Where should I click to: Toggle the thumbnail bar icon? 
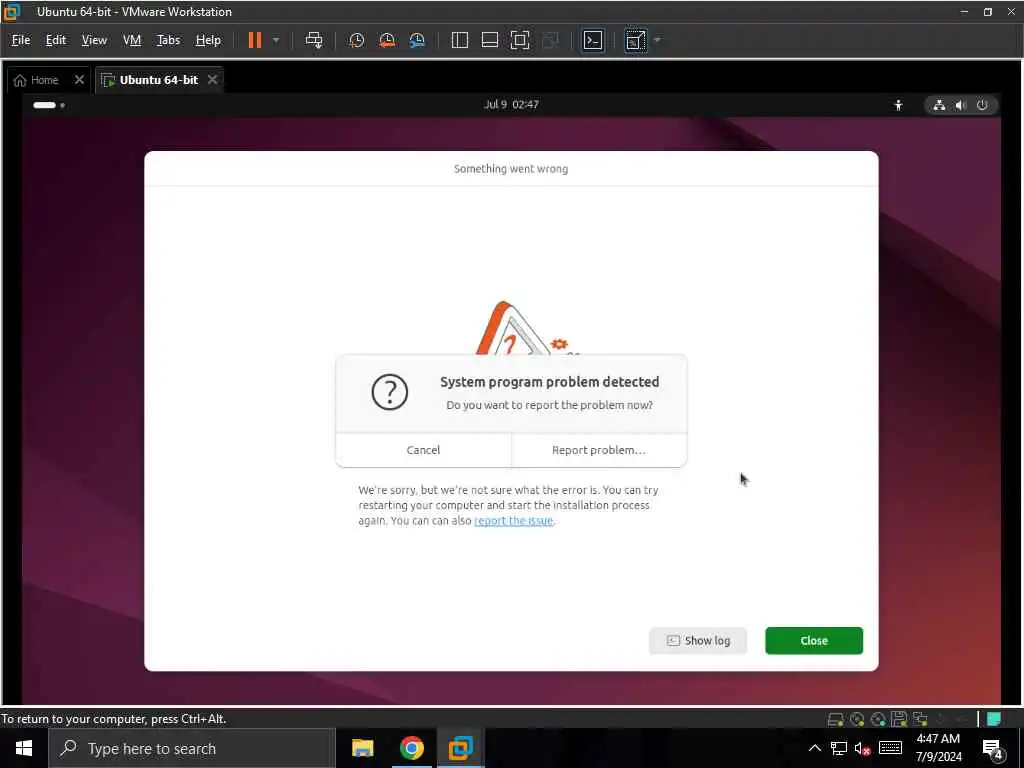pyautogui.click(x=490, y=40)
